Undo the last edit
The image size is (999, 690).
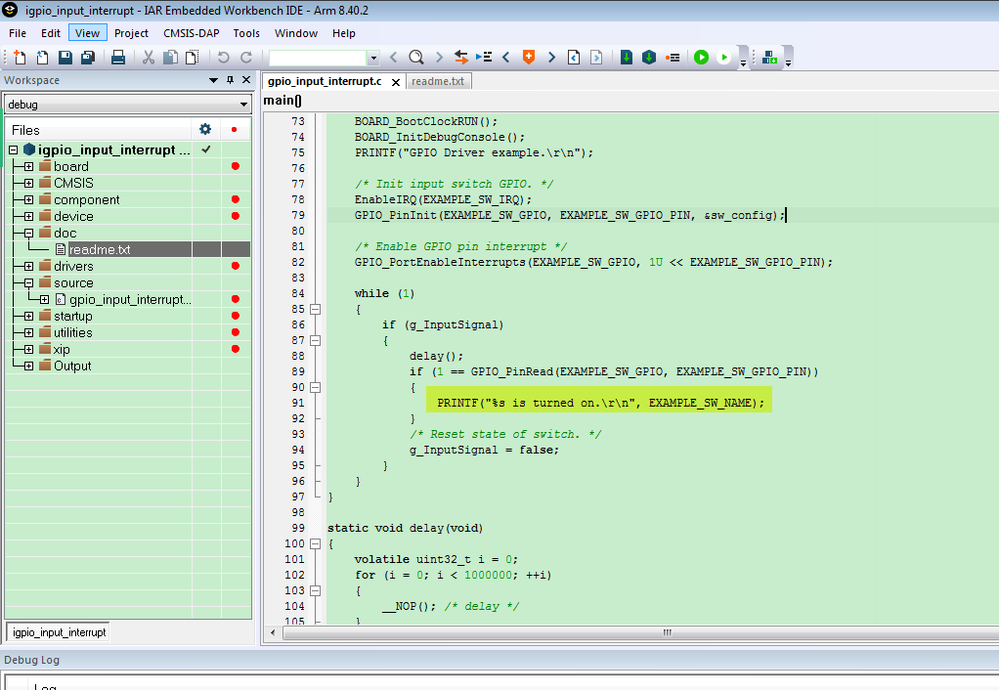pos(222,57)
